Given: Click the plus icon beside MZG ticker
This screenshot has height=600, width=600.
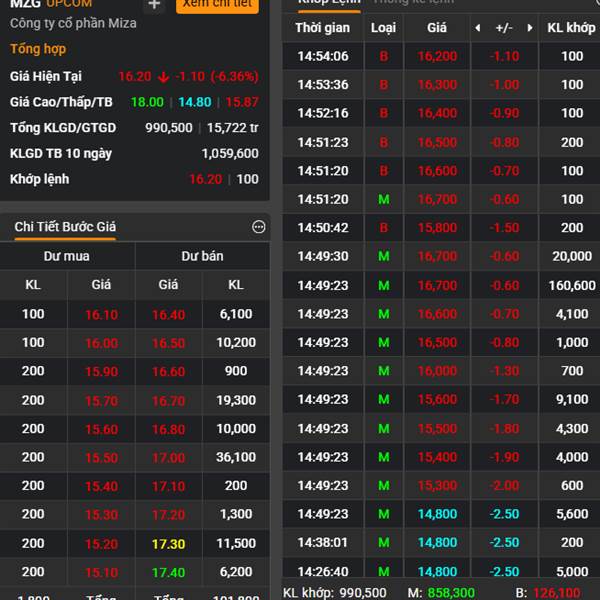Looking at the screenshot, I should (x=154, y=5).
